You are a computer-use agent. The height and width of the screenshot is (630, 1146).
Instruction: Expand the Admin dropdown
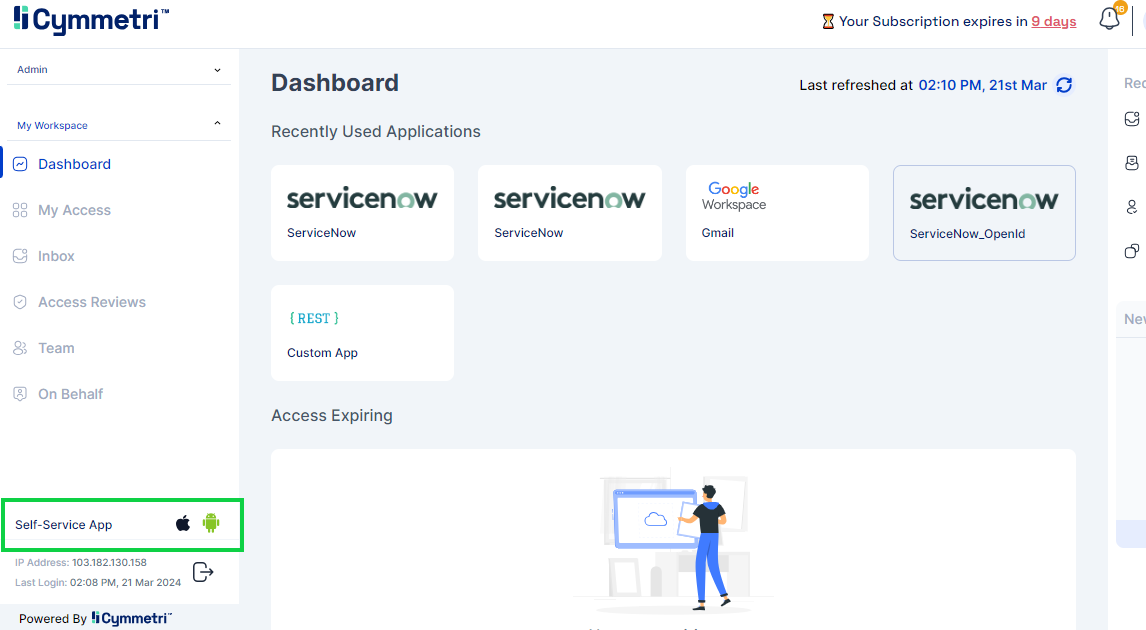click(119, 69)
